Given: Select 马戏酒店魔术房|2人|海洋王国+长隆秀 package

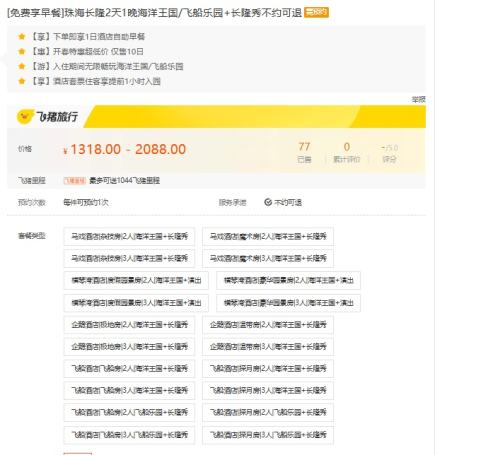Looking at the screenshot, I should click(268, 236).
